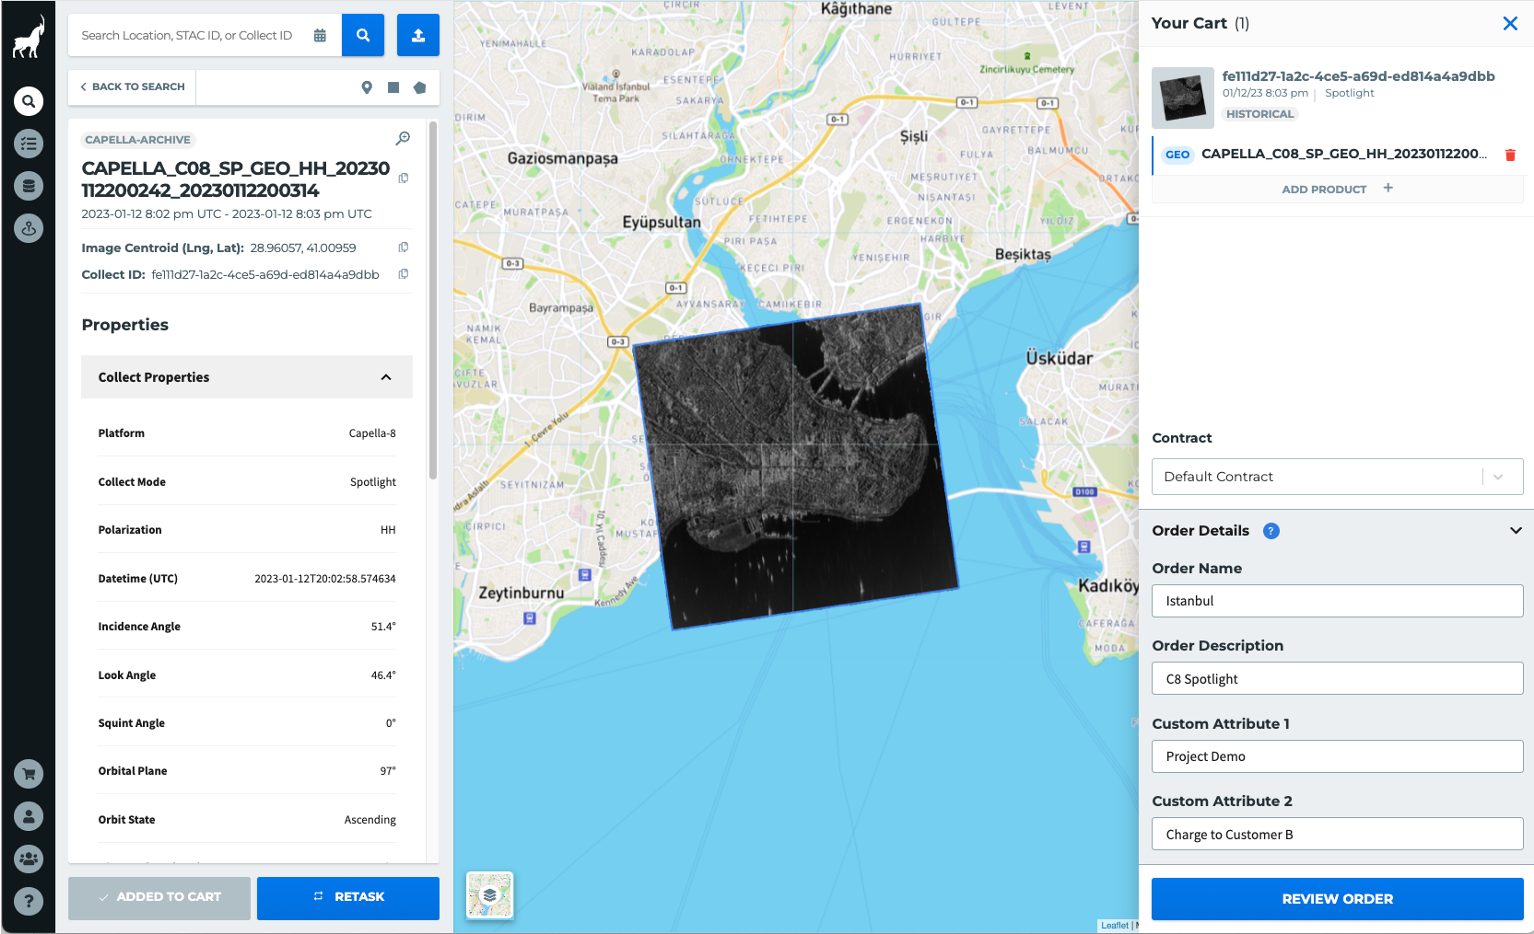Click the Custom Attribute 1 field
Viewport: 1534px width, 934px height.
pos(1337,756)
